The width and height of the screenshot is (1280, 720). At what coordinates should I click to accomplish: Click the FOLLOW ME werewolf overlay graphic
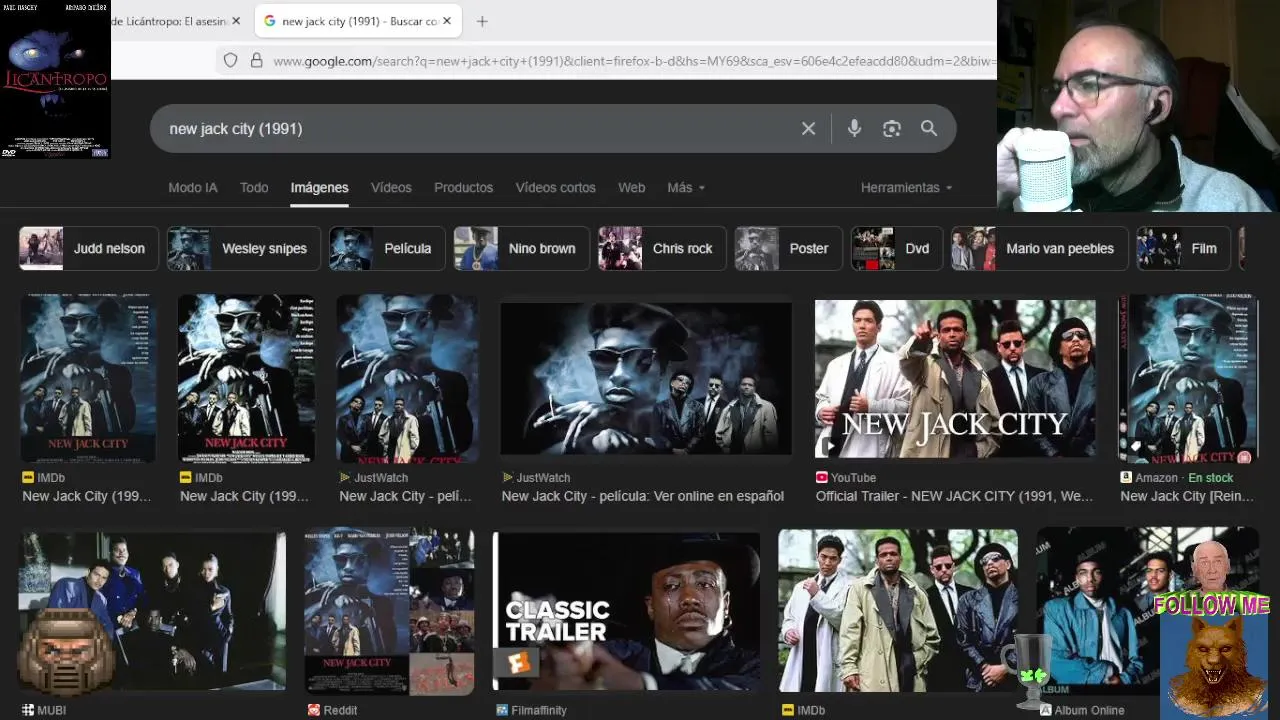click(x=1212, y=630)
